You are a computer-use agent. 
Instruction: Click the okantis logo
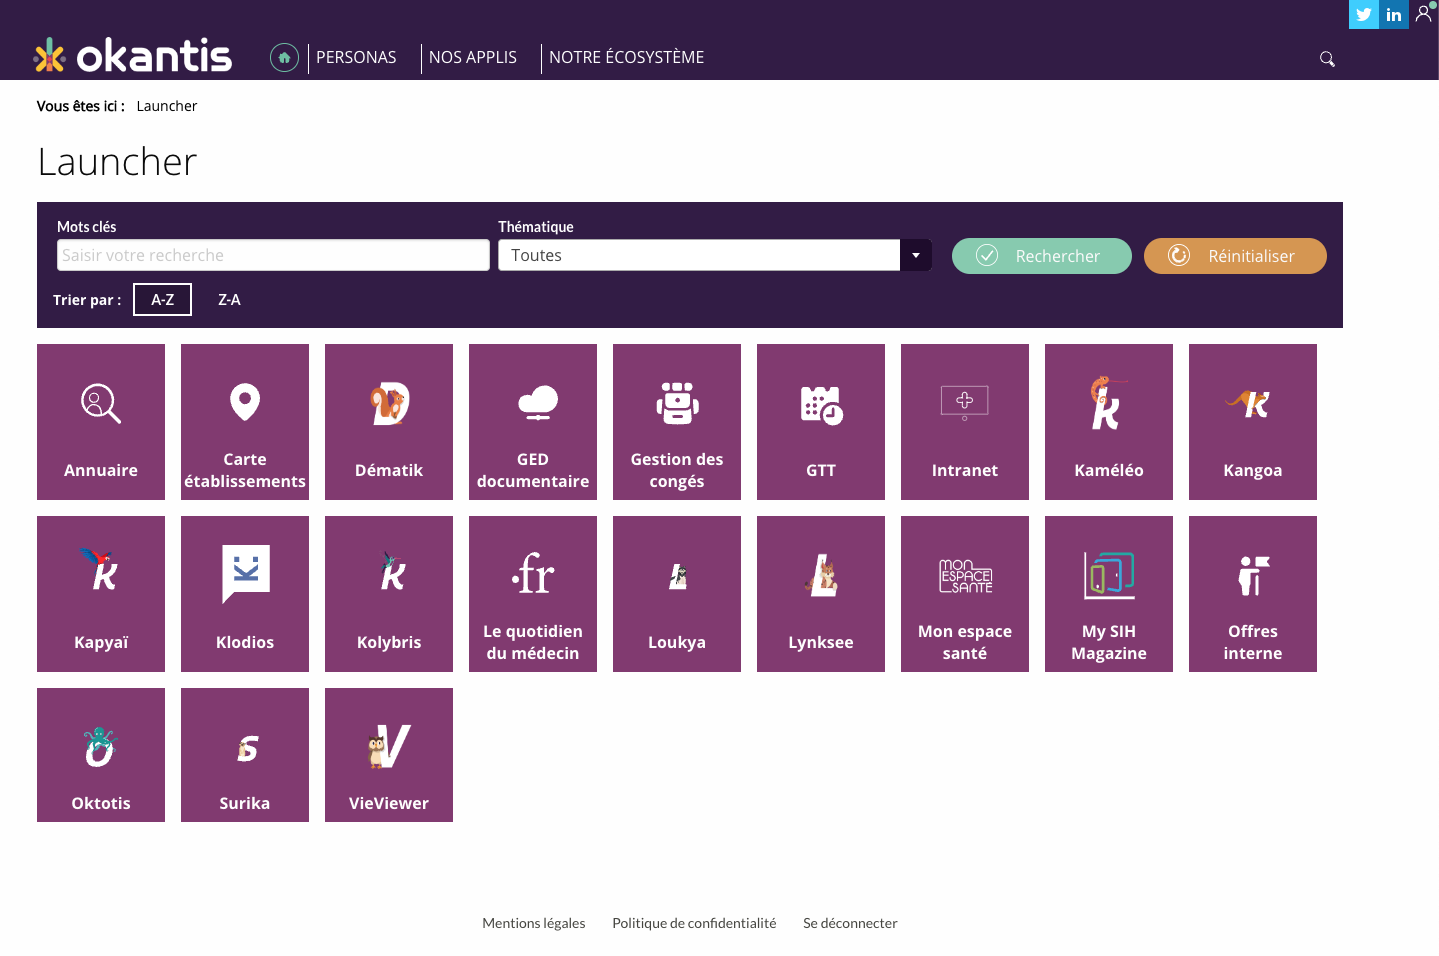(133, 56)
